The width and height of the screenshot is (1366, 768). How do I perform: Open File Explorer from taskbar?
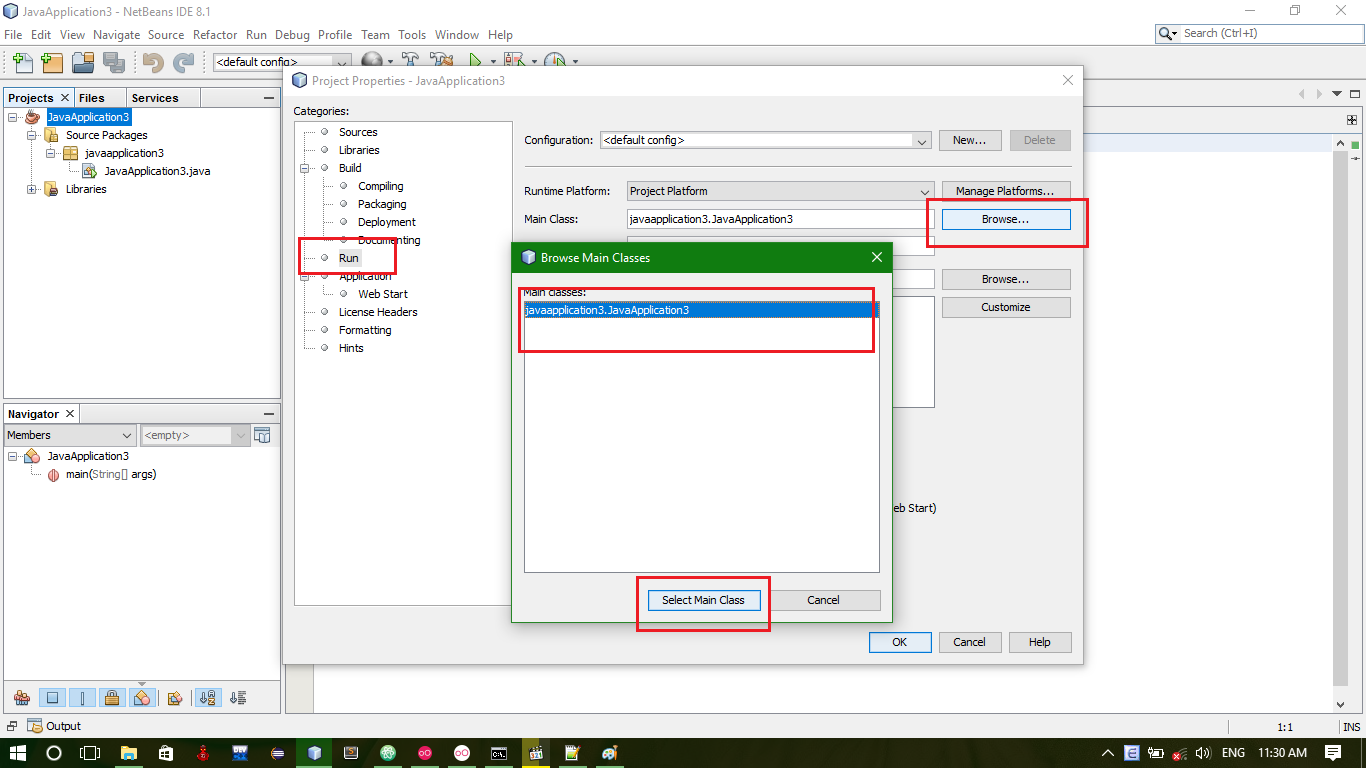pos(128,753)
